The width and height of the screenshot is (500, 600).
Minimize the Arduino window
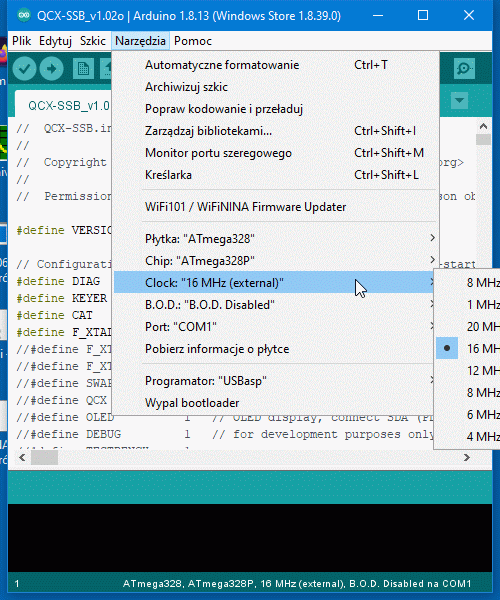(x=378, y=15)
